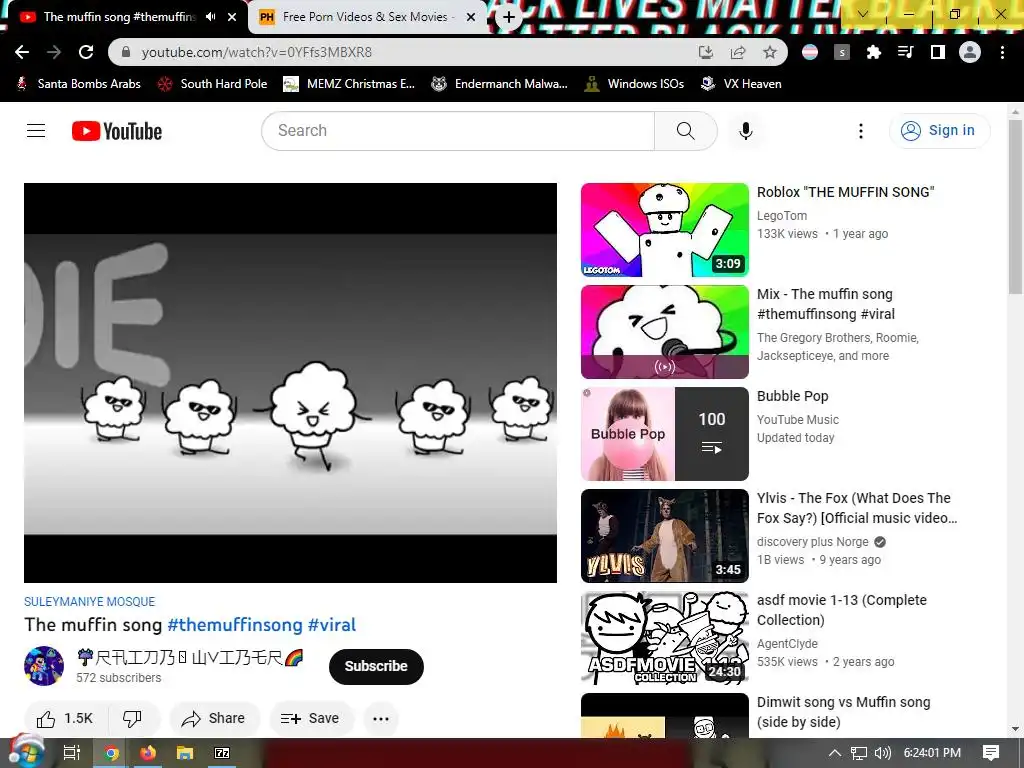Open Chrome's three-dot menu
Screen dimensions: 1024x768
pyautogui.click(x=1002, y=52)
